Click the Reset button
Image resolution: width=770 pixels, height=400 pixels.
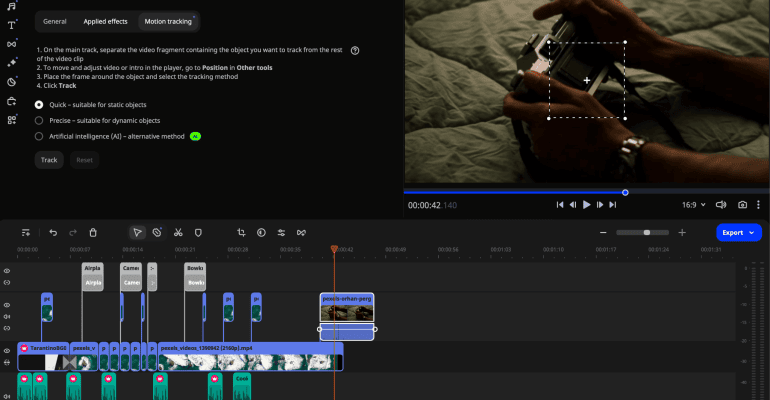84,160
